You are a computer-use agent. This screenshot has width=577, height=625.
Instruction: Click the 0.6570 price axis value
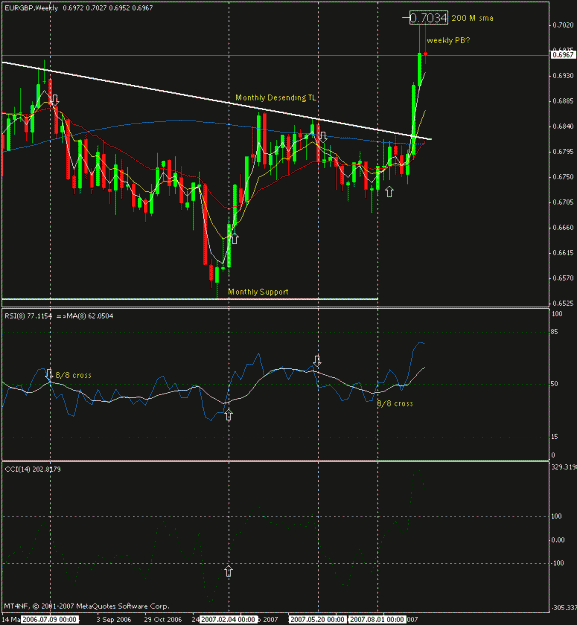[563, 278]
